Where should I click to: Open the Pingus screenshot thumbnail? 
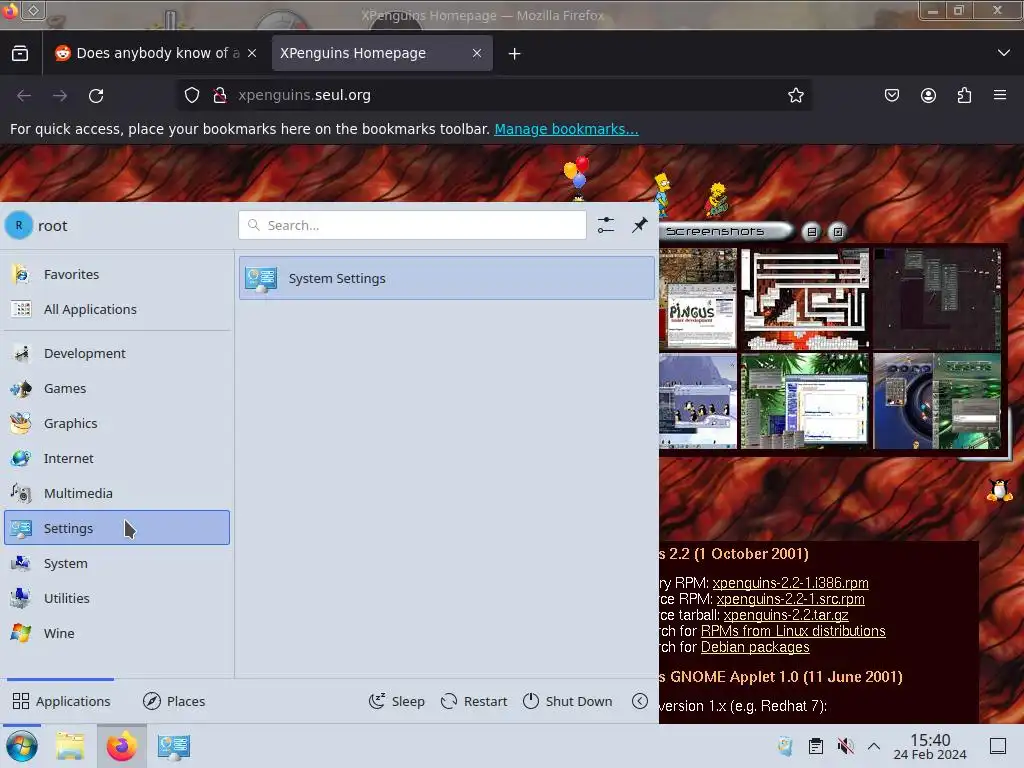click(698, 299)
